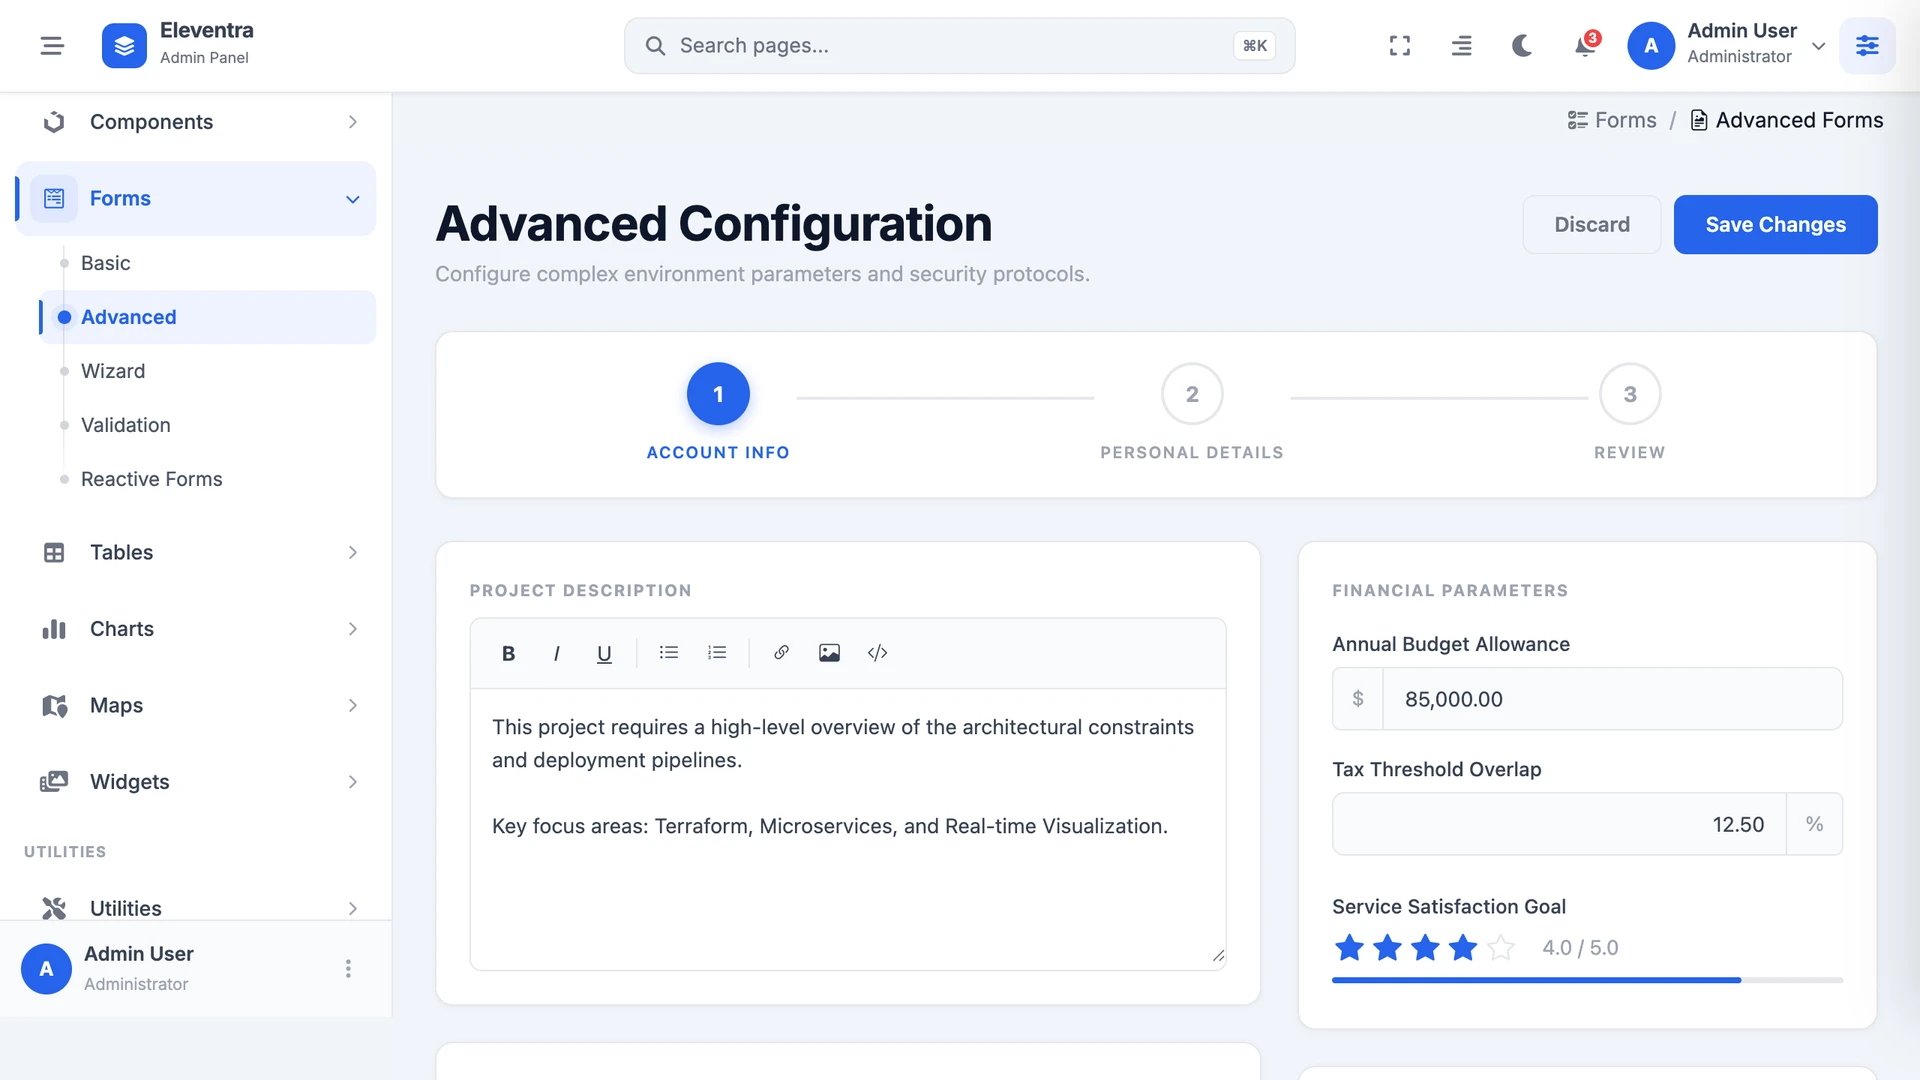
Task: Open notifications bell with badge
Action: pos(1585,46)
